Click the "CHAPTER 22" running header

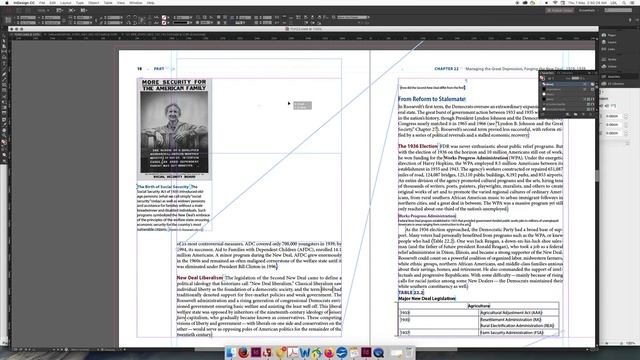[x=446, y=69]
